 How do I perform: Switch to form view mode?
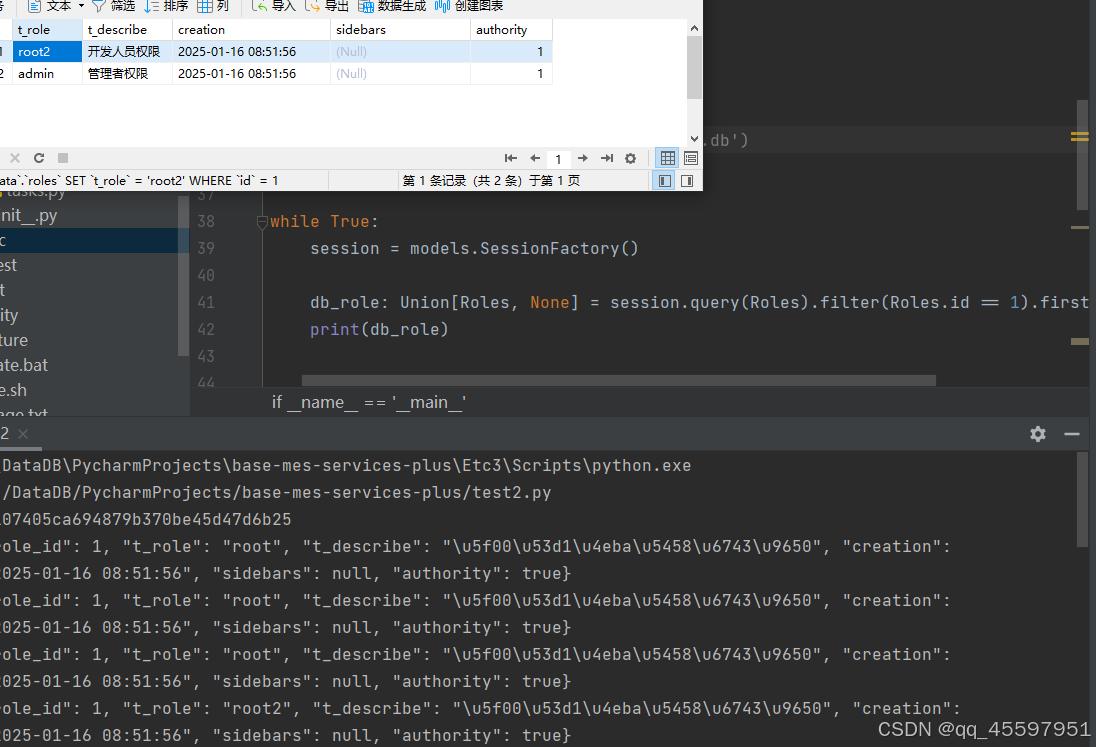[x=690, y=158]
